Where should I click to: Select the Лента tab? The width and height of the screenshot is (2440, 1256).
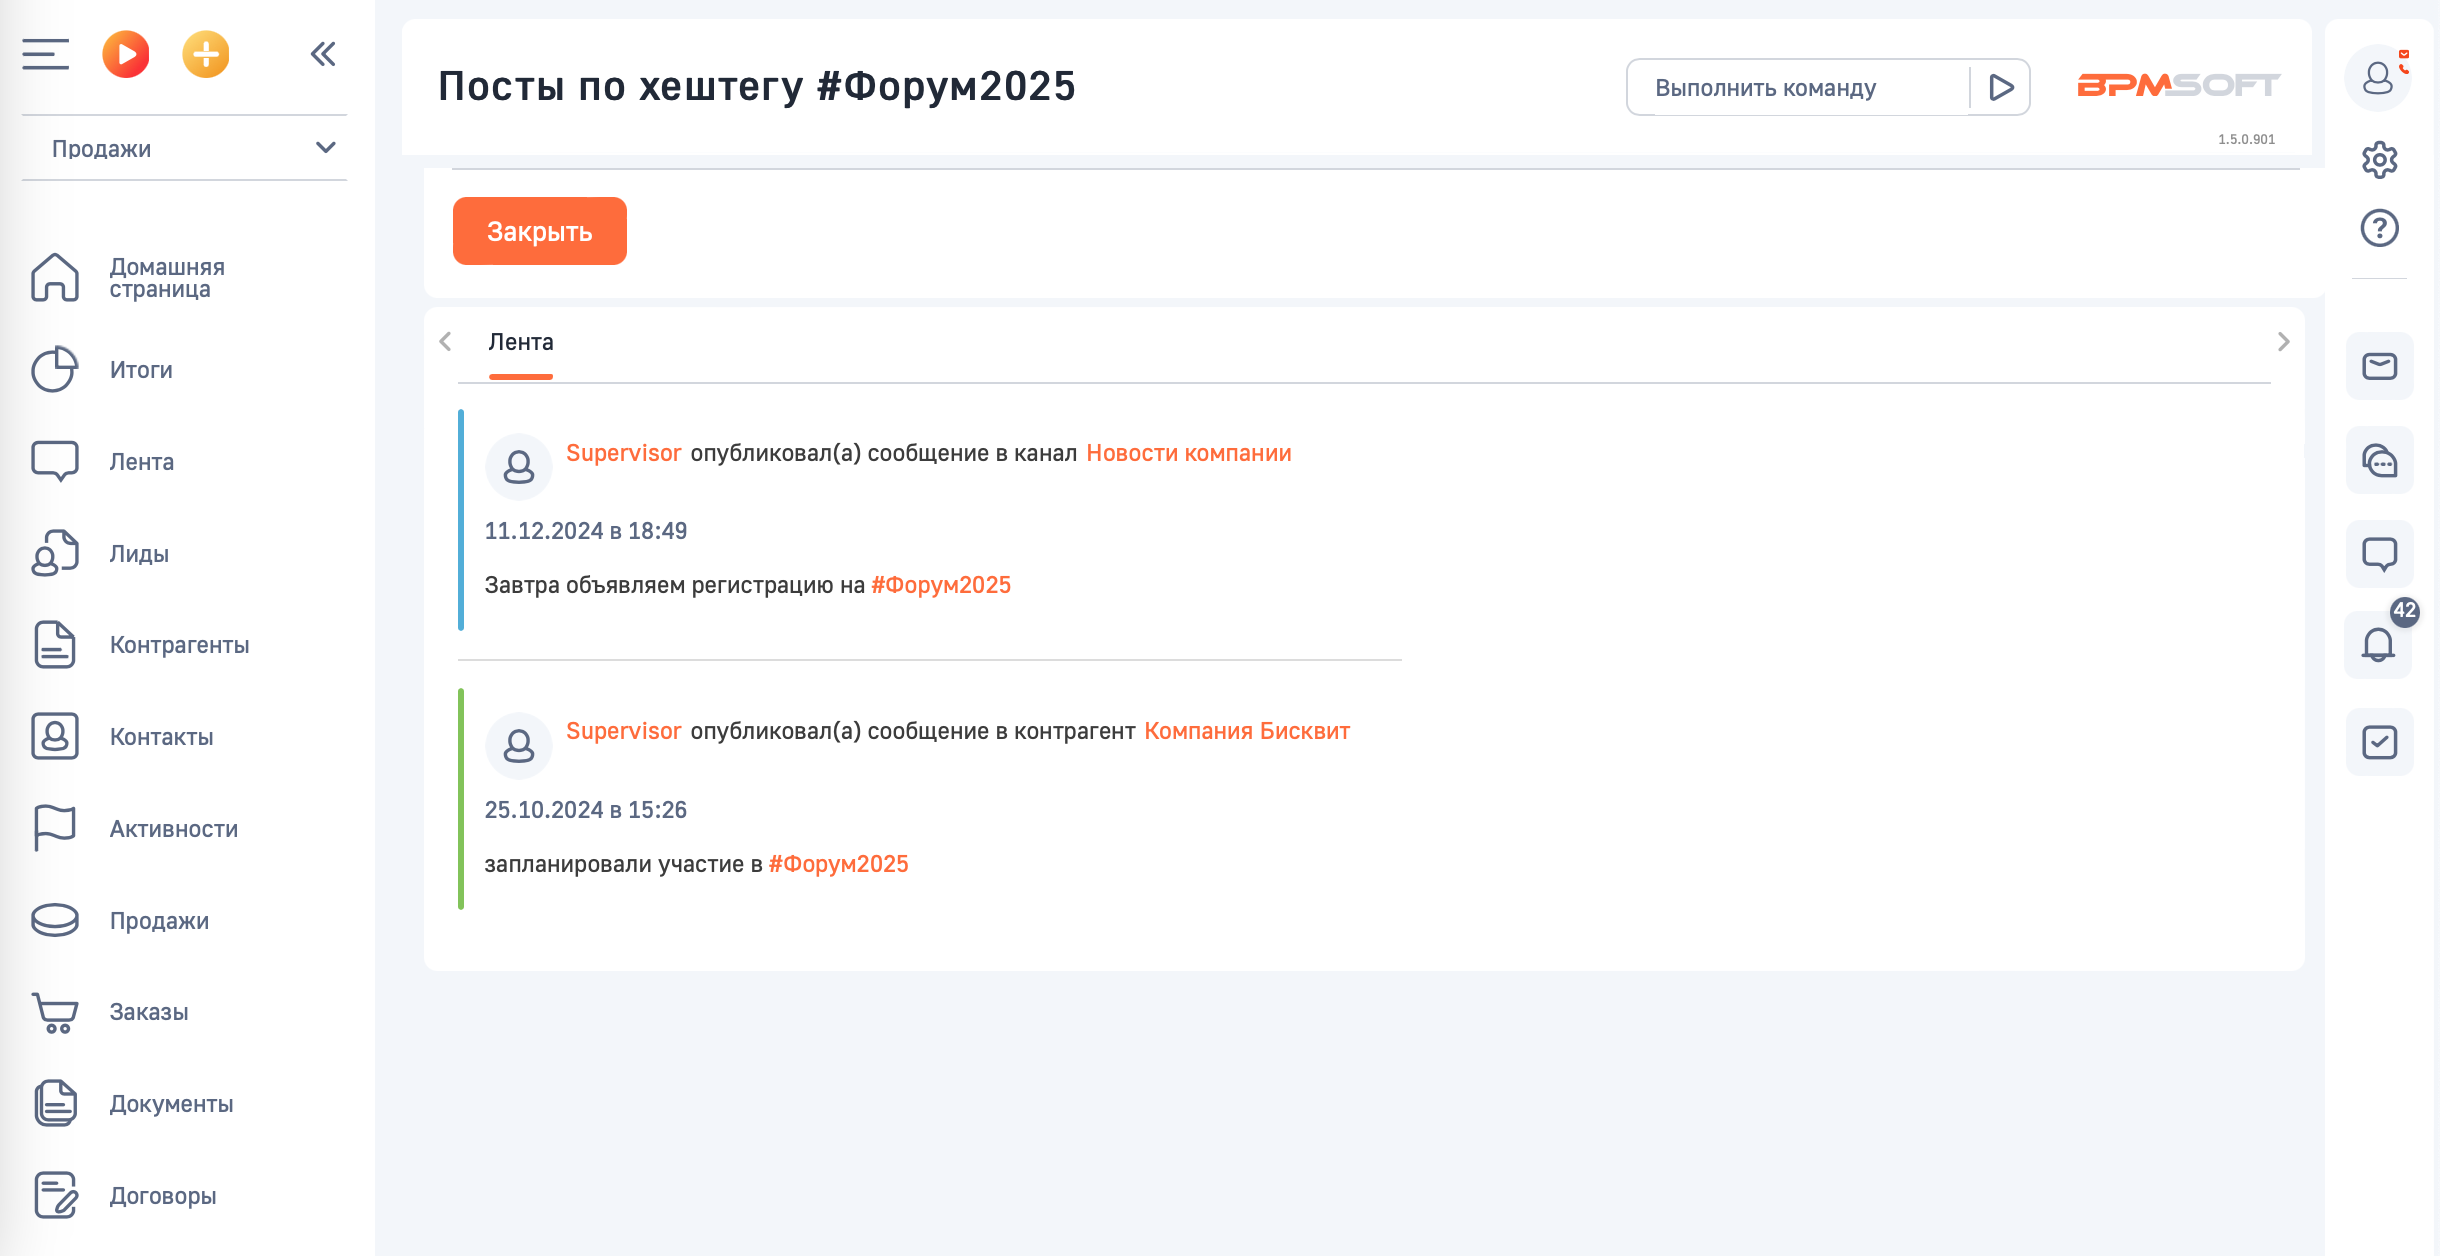click(521, 342)
